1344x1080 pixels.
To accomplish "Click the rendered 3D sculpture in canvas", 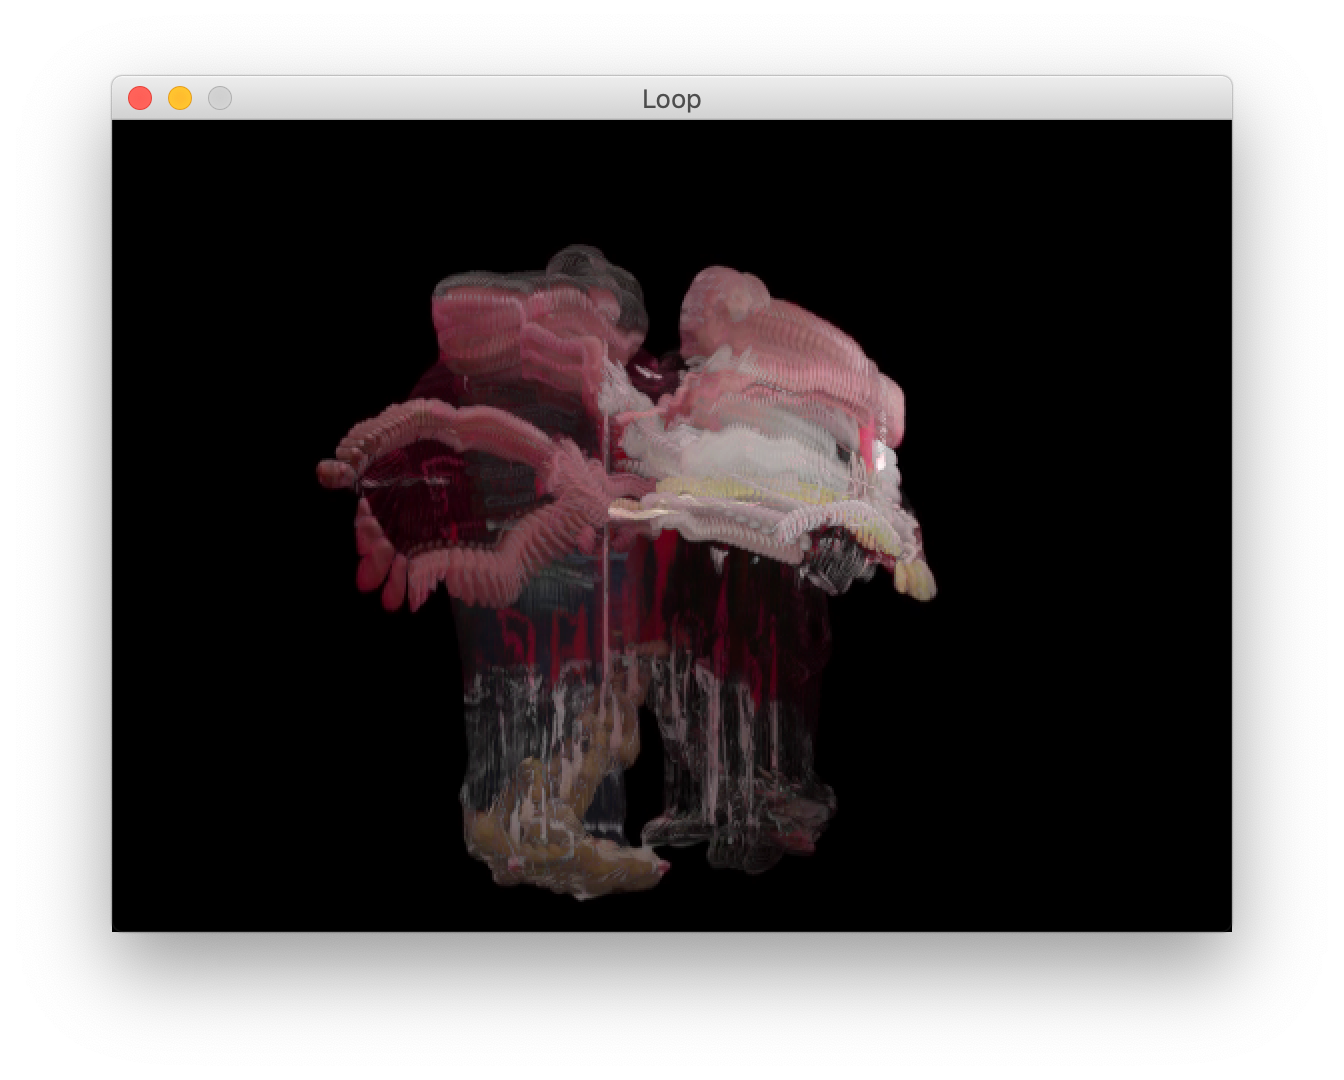I will click(626, 571).
